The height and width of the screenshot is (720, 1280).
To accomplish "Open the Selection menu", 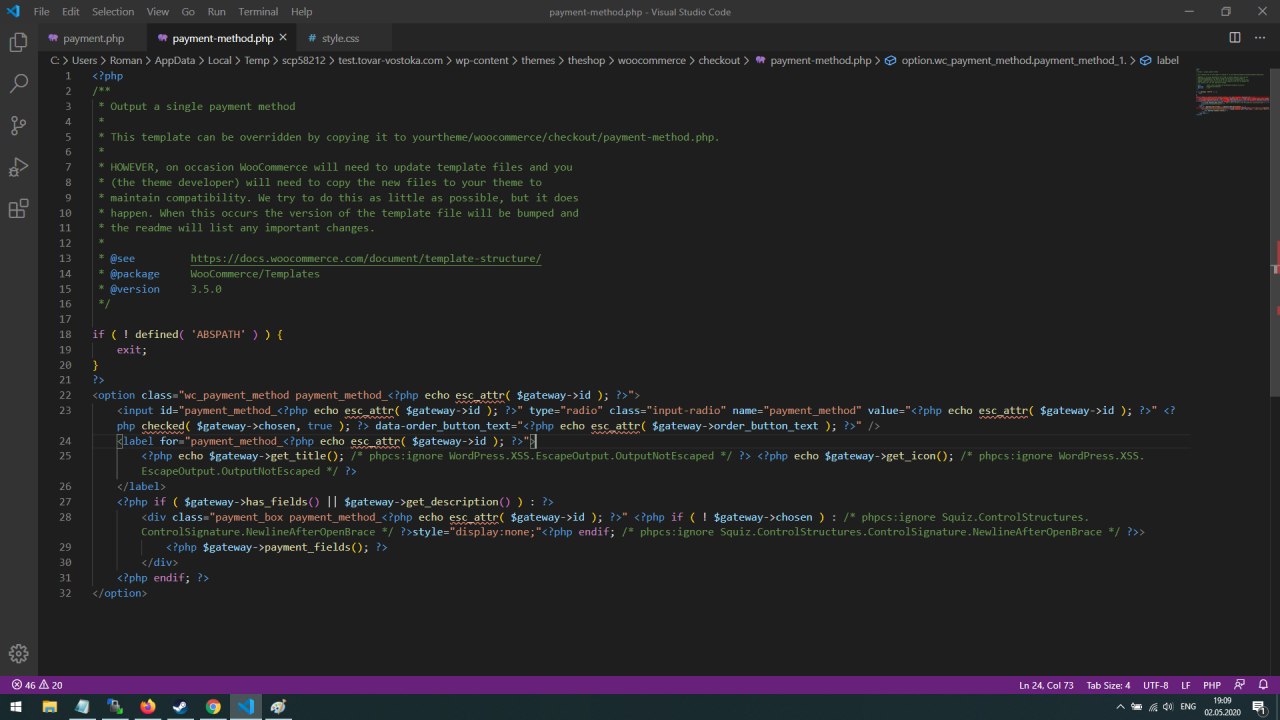I will 113,12.
